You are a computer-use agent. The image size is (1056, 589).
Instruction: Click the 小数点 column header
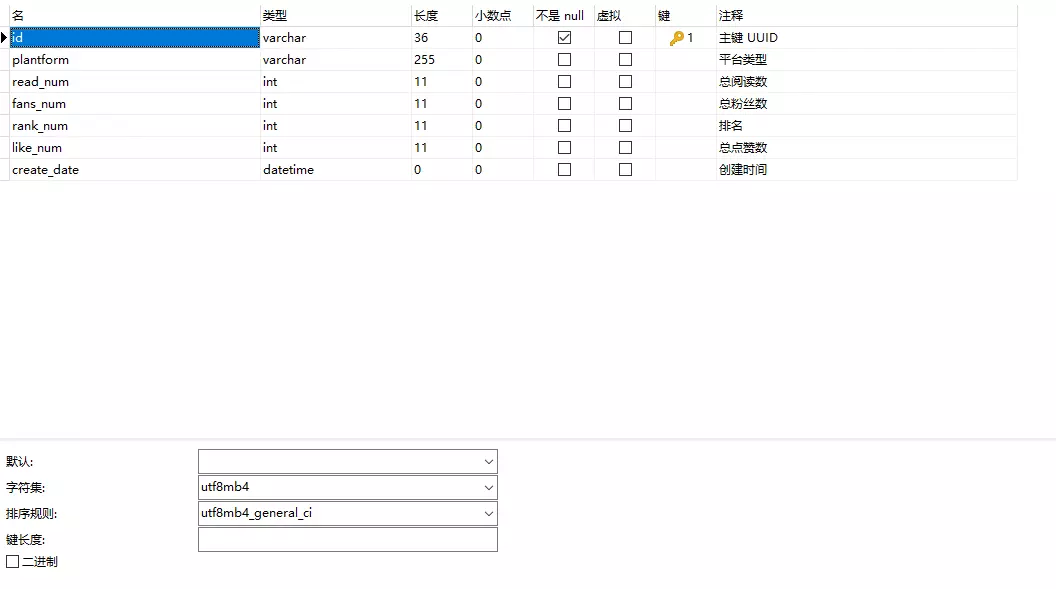coord(502,15)
